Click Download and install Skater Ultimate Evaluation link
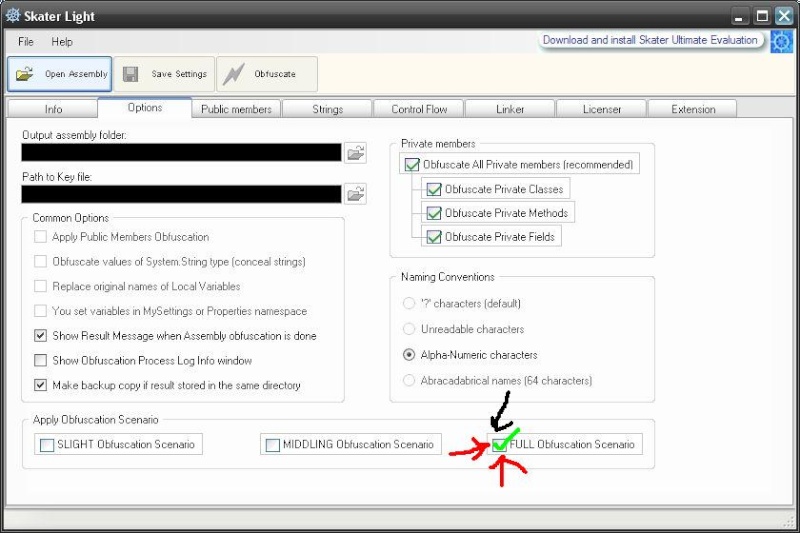800x533 pixels. point(650,40)
